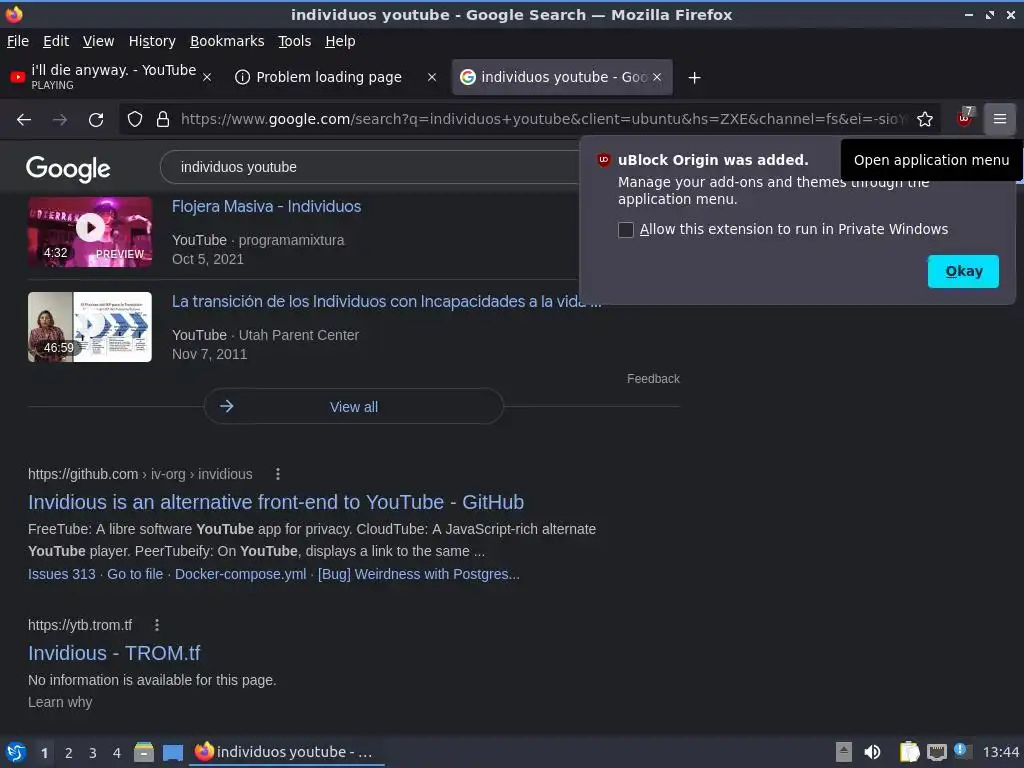
Task: Open removable media eject tray icon
Action: point(844,752)
